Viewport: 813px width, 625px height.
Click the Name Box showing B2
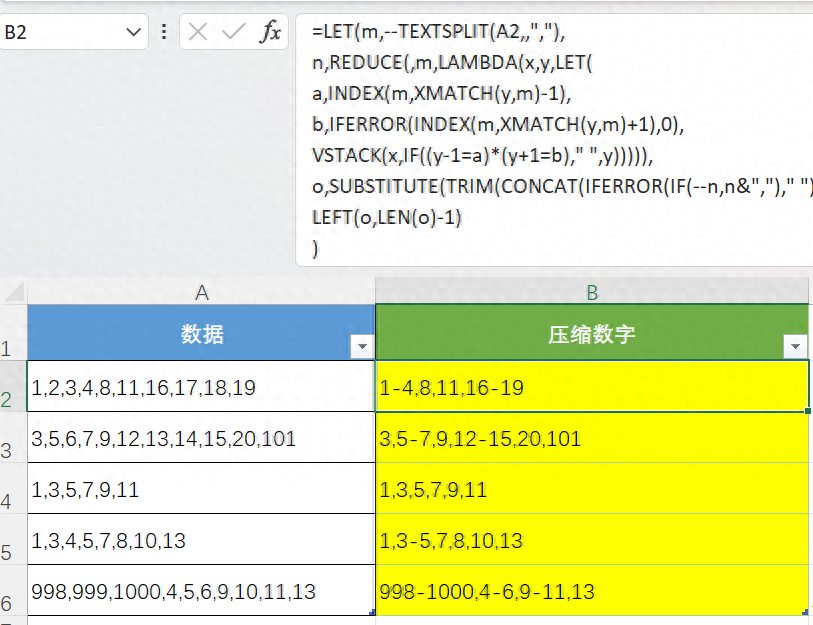[x=73, y=32]
